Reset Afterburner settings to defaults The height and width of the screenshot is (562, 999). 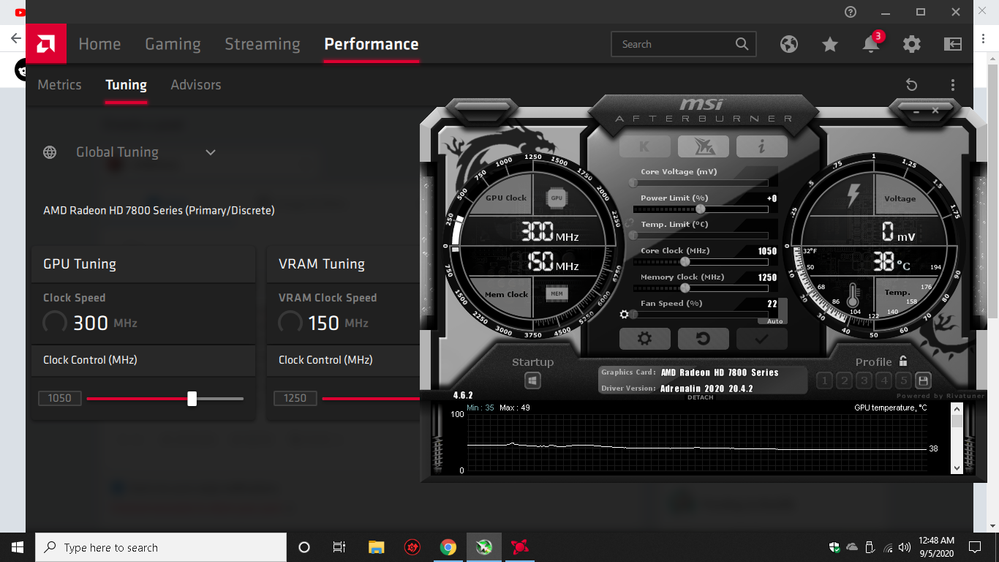(703, 338)
